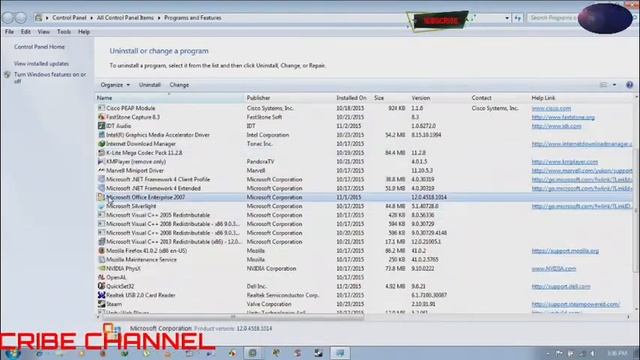Sort by the Publisher column header
This screenshot has width=640, height=360.
tap(289, 98)
